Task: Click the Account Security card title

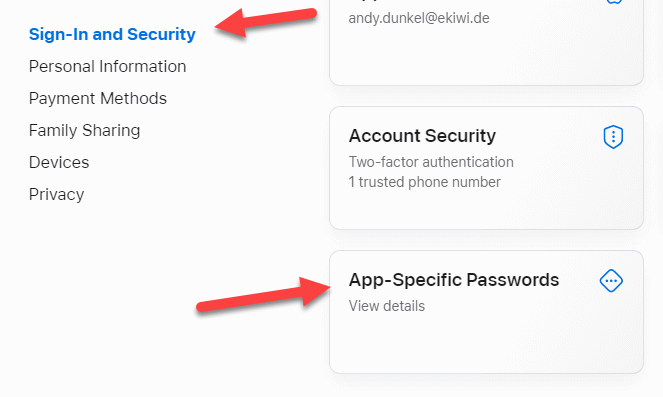Action: click(x=422, y=136)
